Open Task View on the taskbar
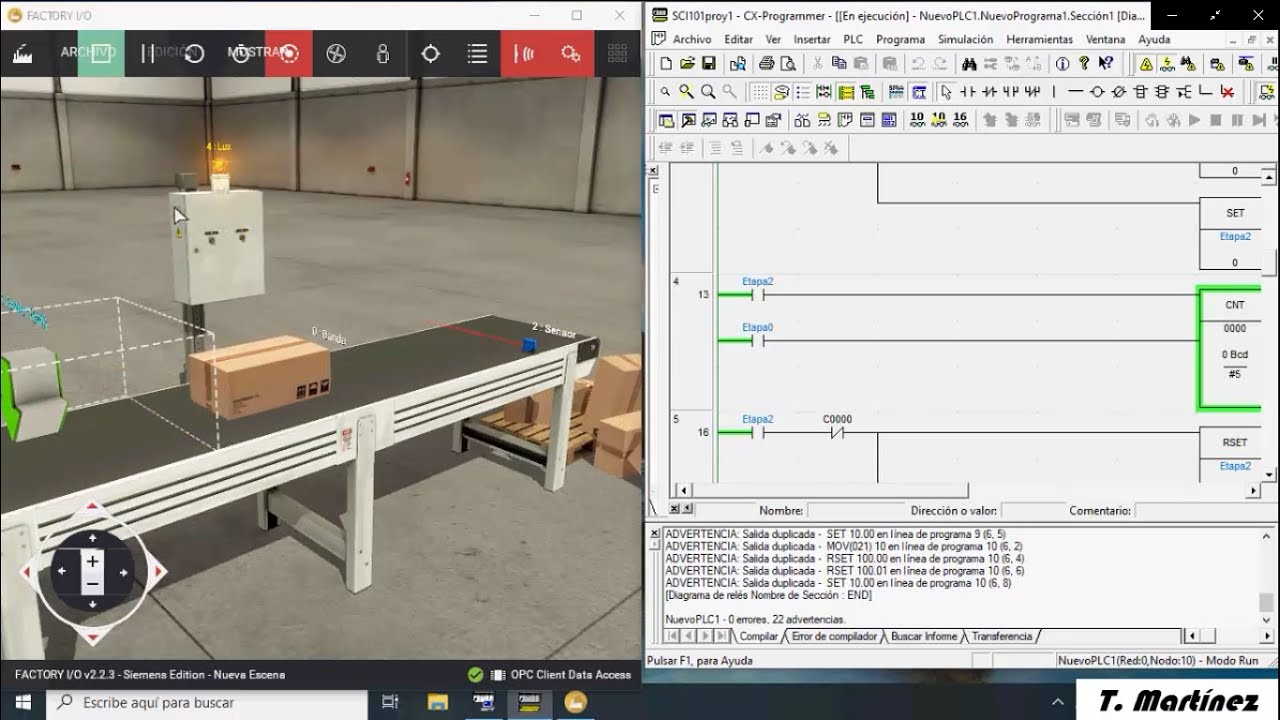Screen dimensions: 1280x720 (390, 702)
